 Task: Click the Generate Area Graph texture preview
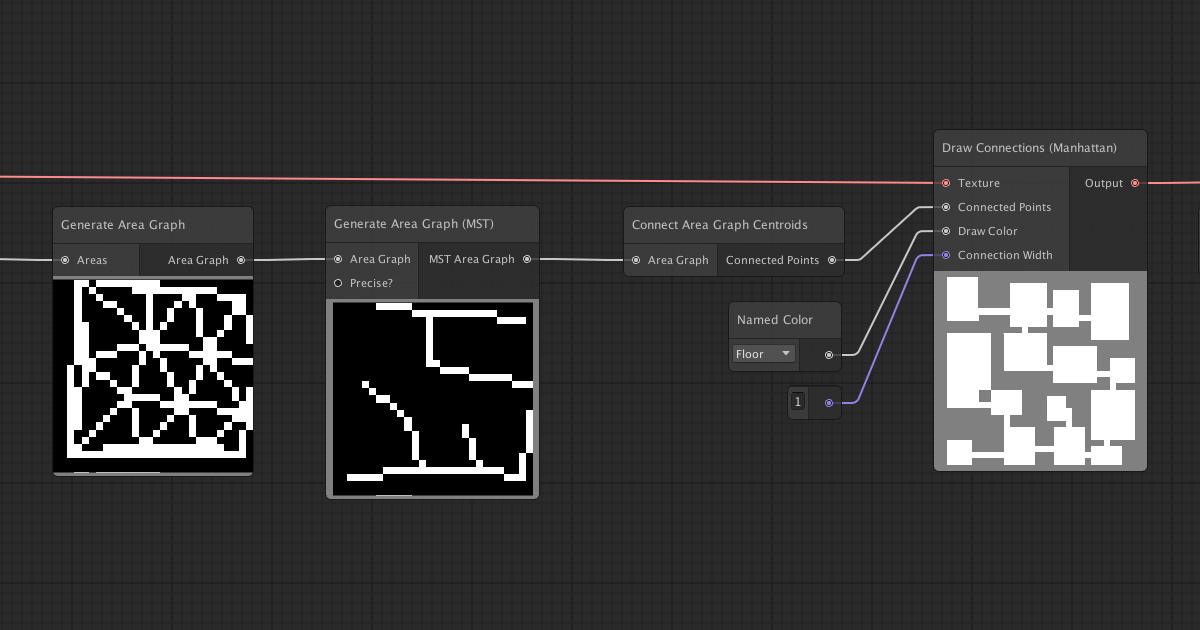(152, 375)
